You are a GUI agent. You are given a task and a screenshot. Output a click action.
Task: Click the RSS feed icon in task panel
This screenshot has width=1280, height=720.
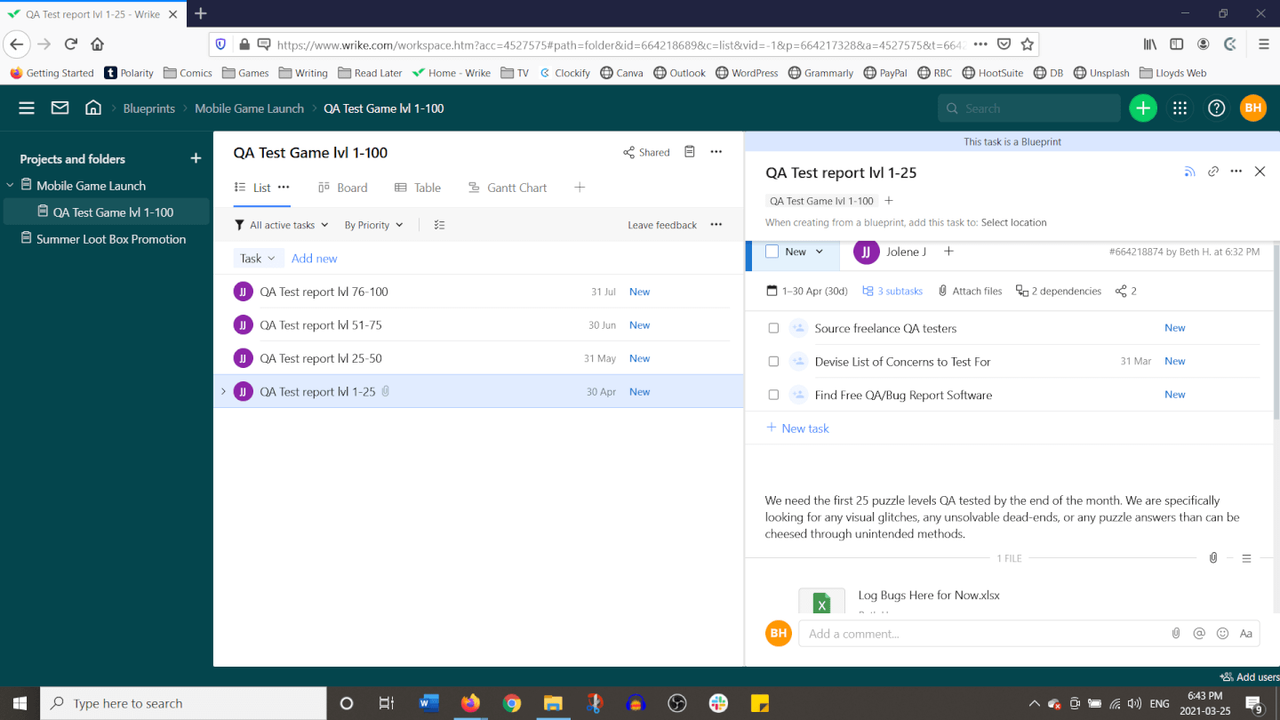point(1190,171)
